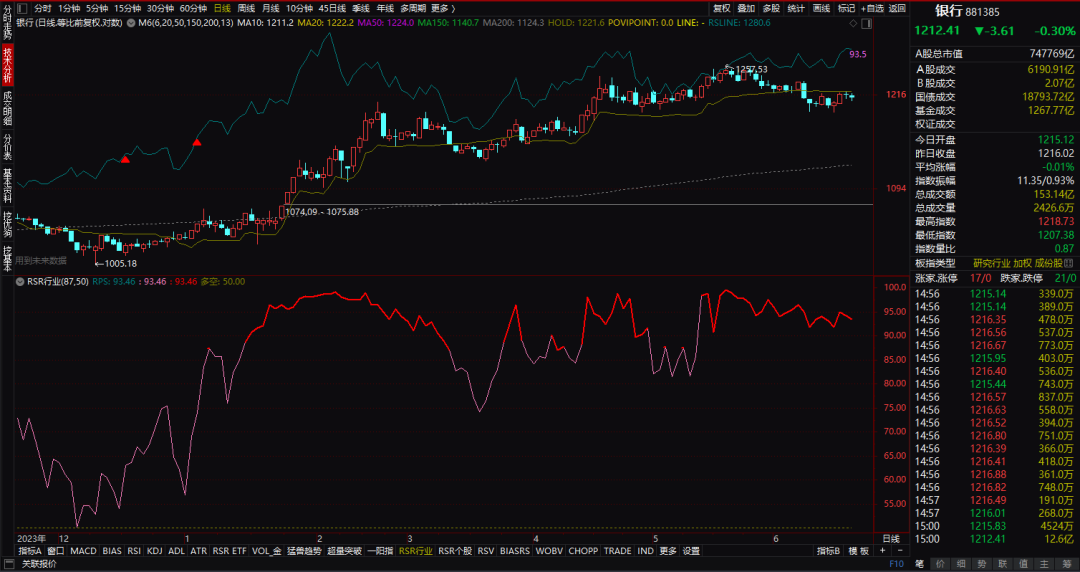Open the 指标A indicator group
The height and width of the screenshot is (572, 1080).
click(x=30, y=551)
